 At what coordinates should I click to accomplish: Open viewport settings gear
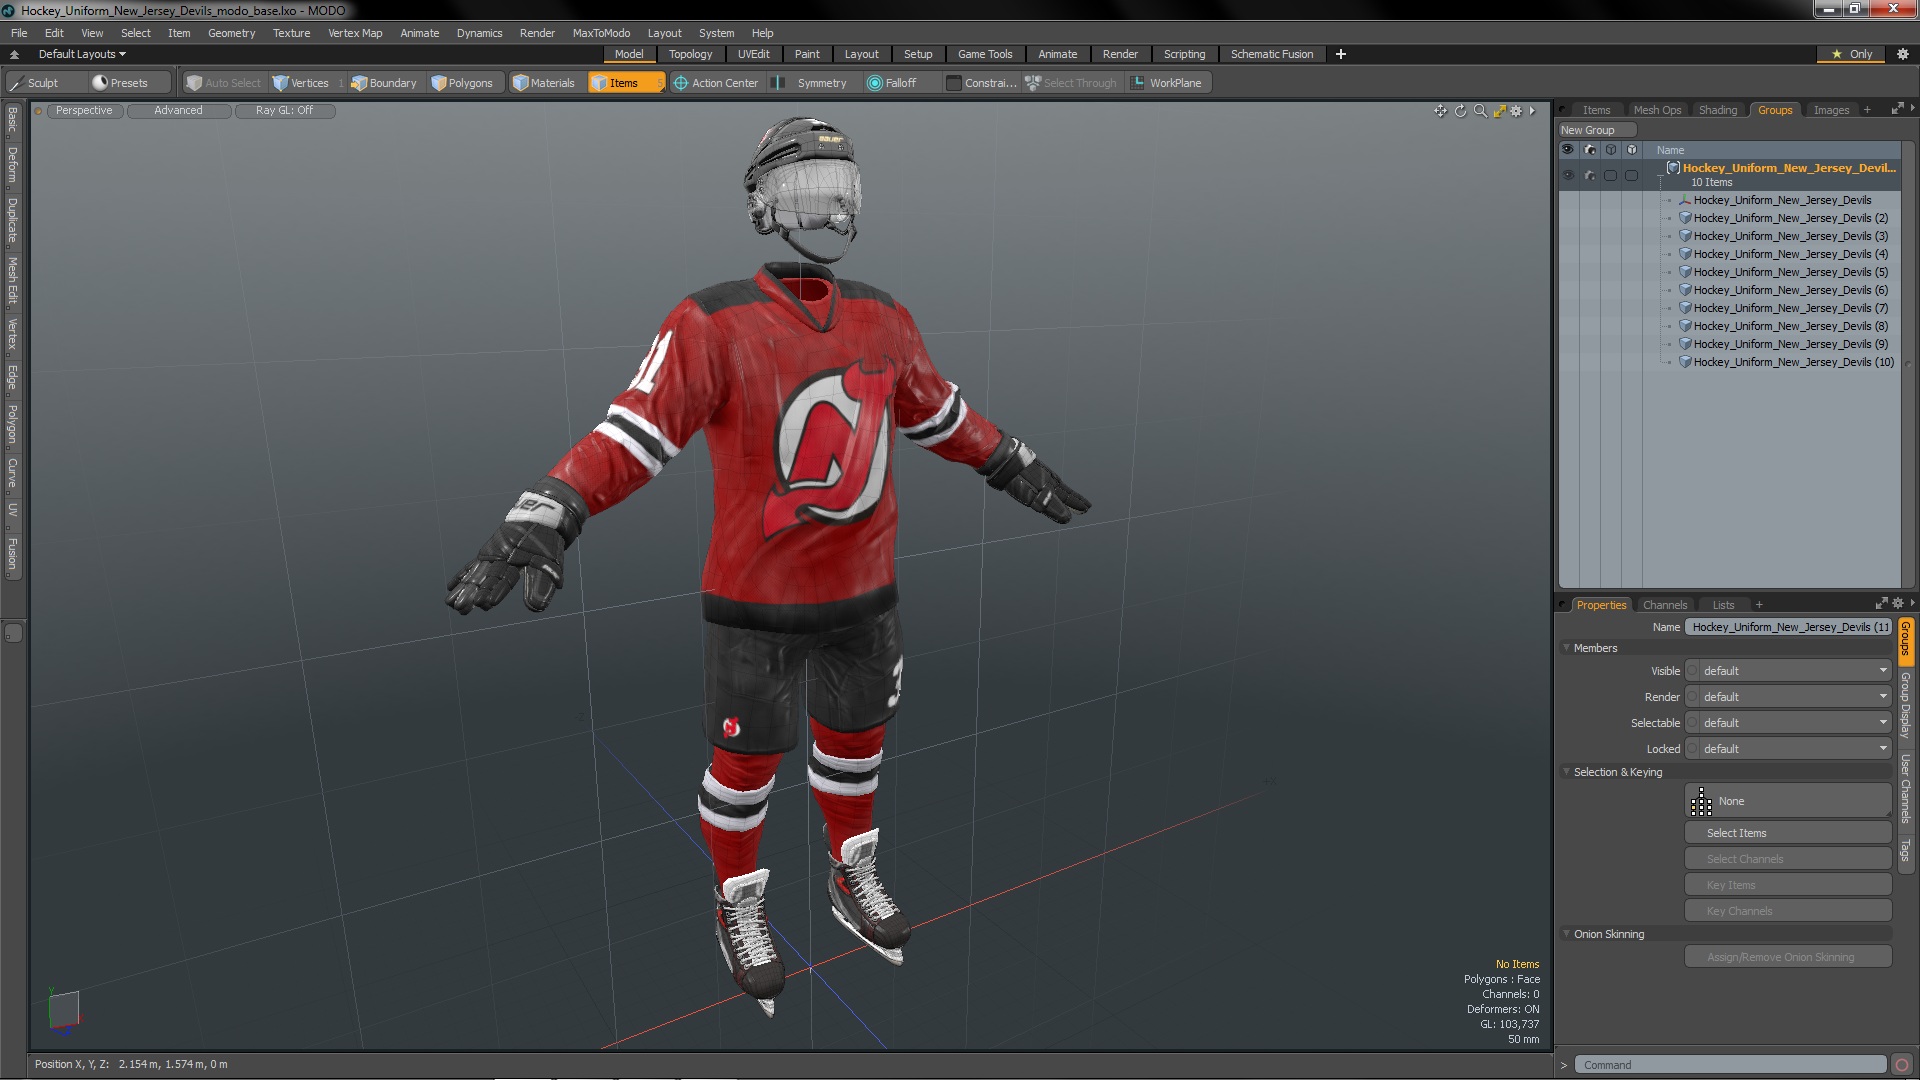coord(1516,111)
